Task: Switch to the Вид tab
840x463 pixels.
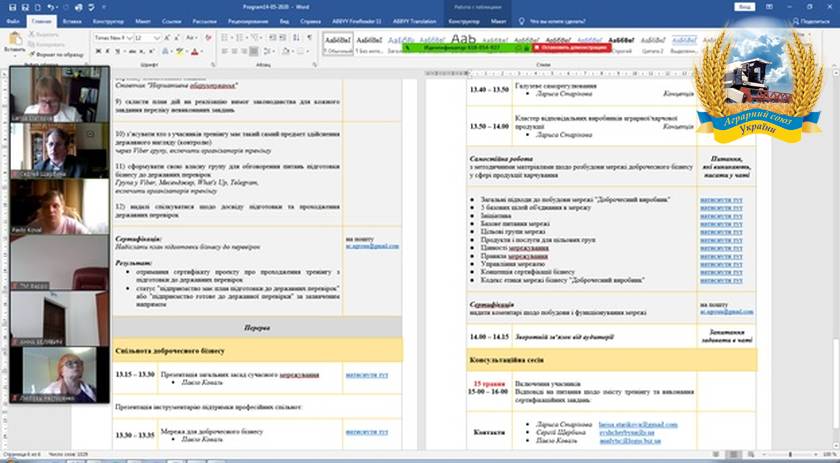Action: (x=284, y=21)
